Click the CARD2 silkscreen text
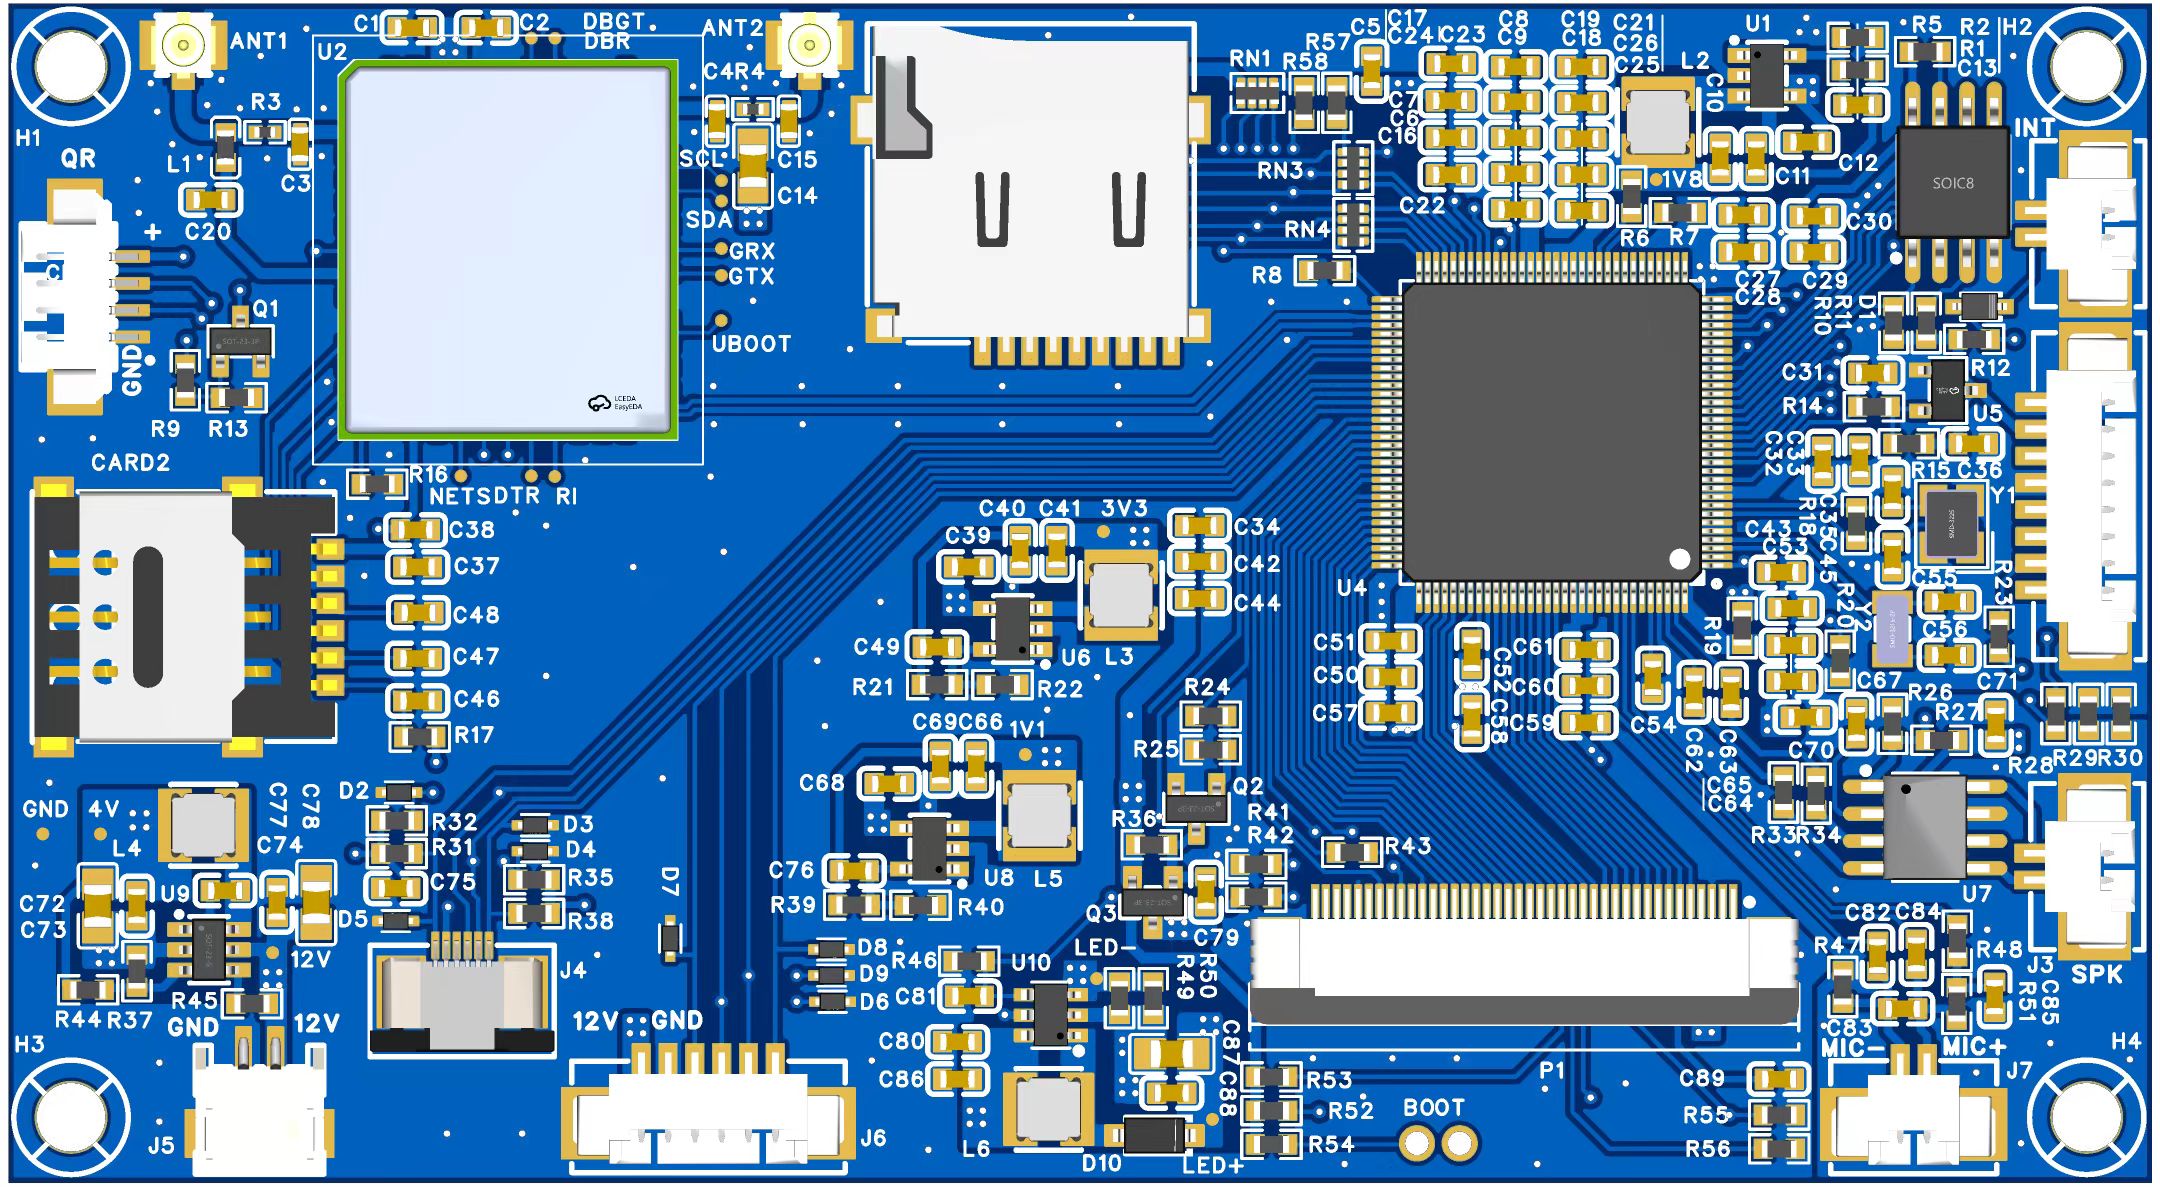 (130, 462)
